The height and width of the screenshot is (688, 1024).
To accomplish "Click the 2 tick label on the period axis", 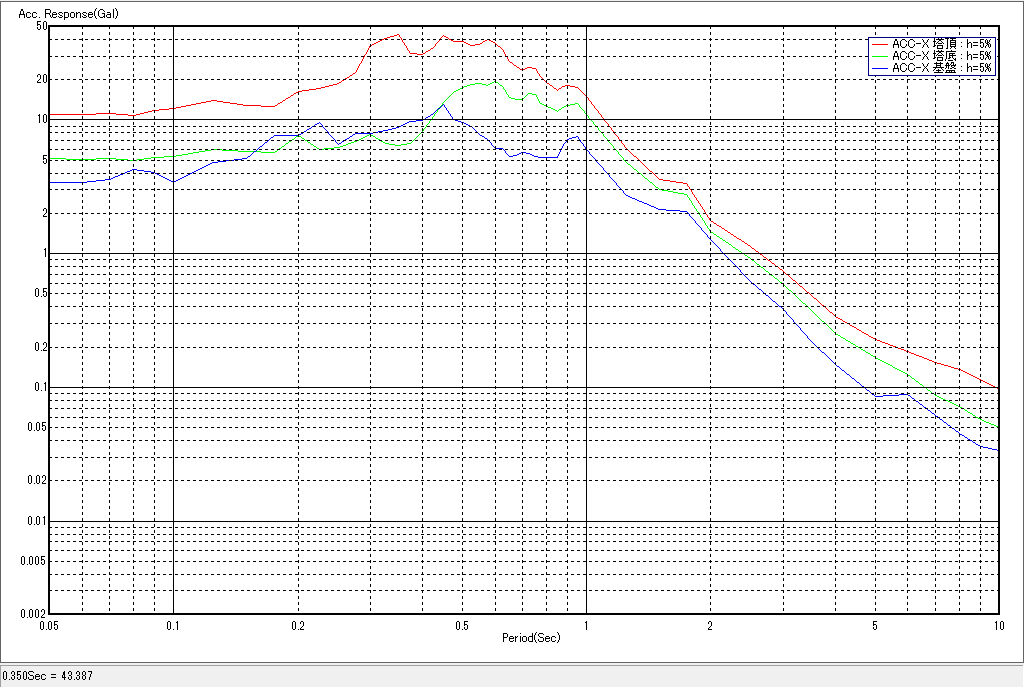I will click(710, 625).
